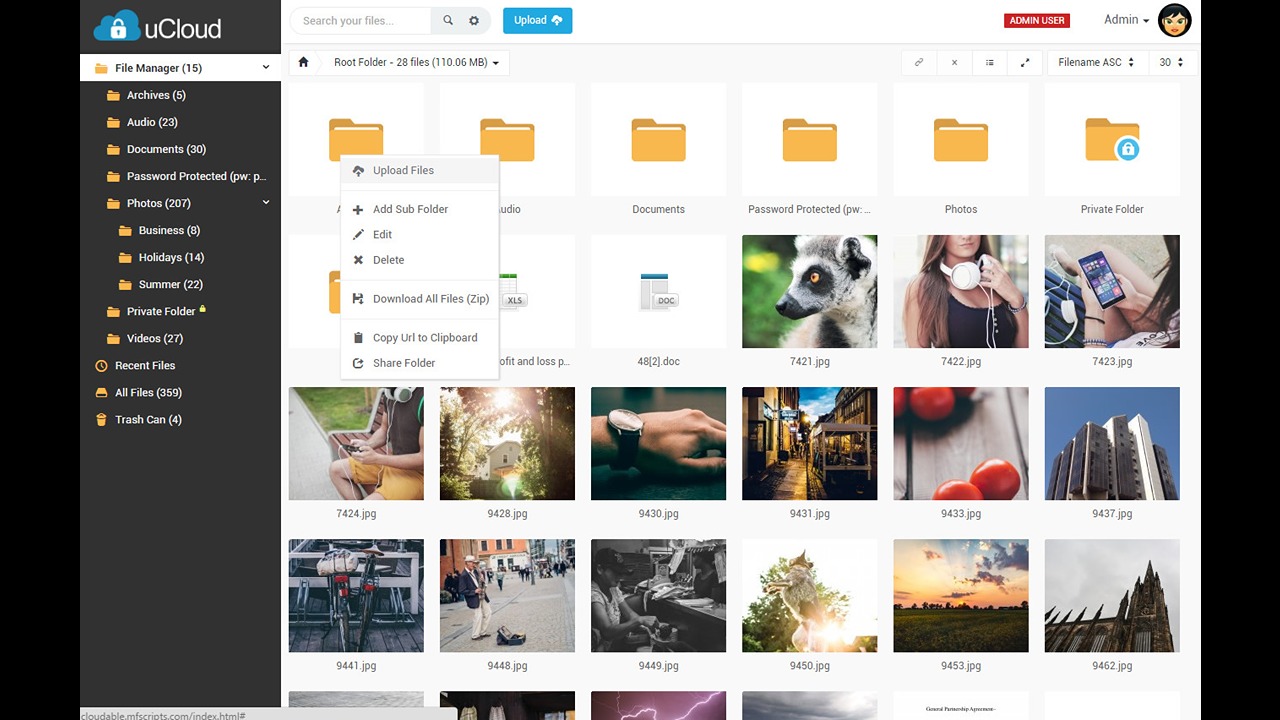1280x720 pixels.
Task: Click the clear selection X icon
Action: [954, 62]
